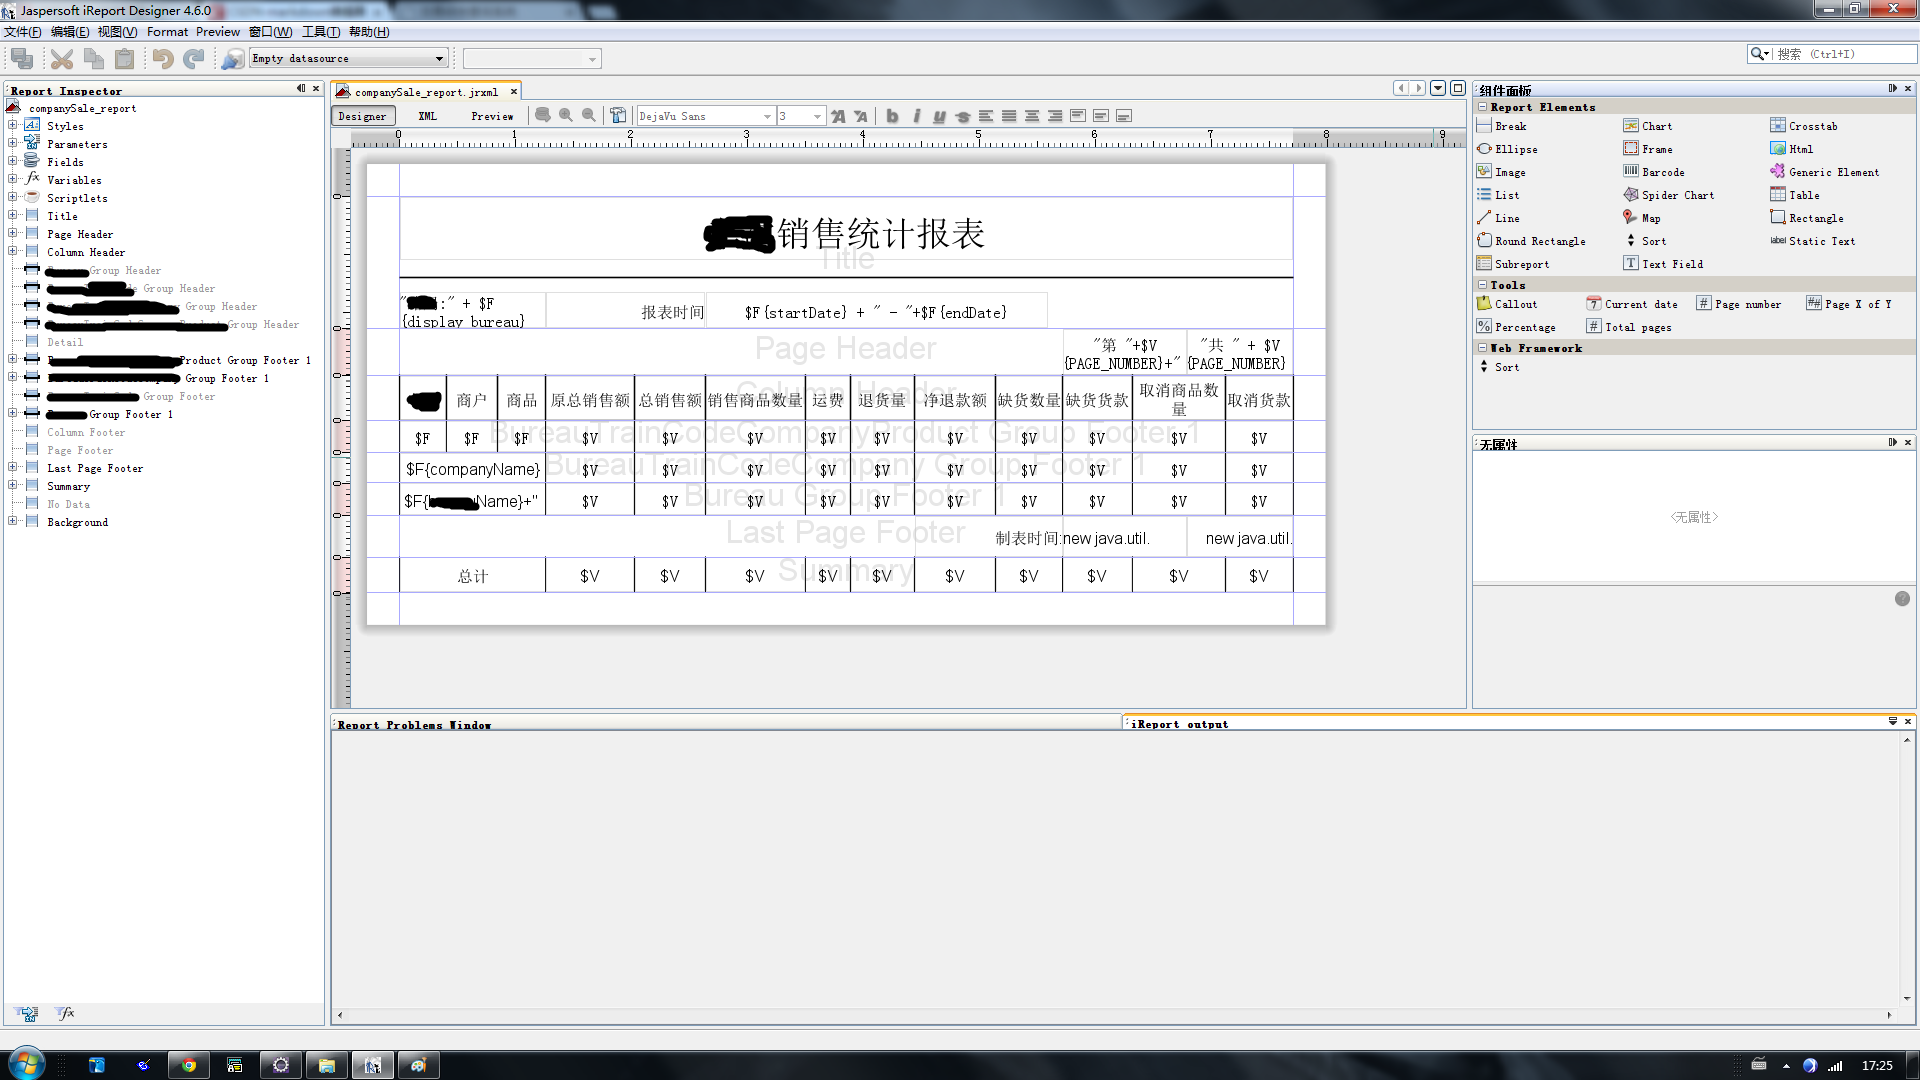Select companySale_report.jrxml document tab
The width and height of the screenshot is (1920, 1080).
click(426, 92)
